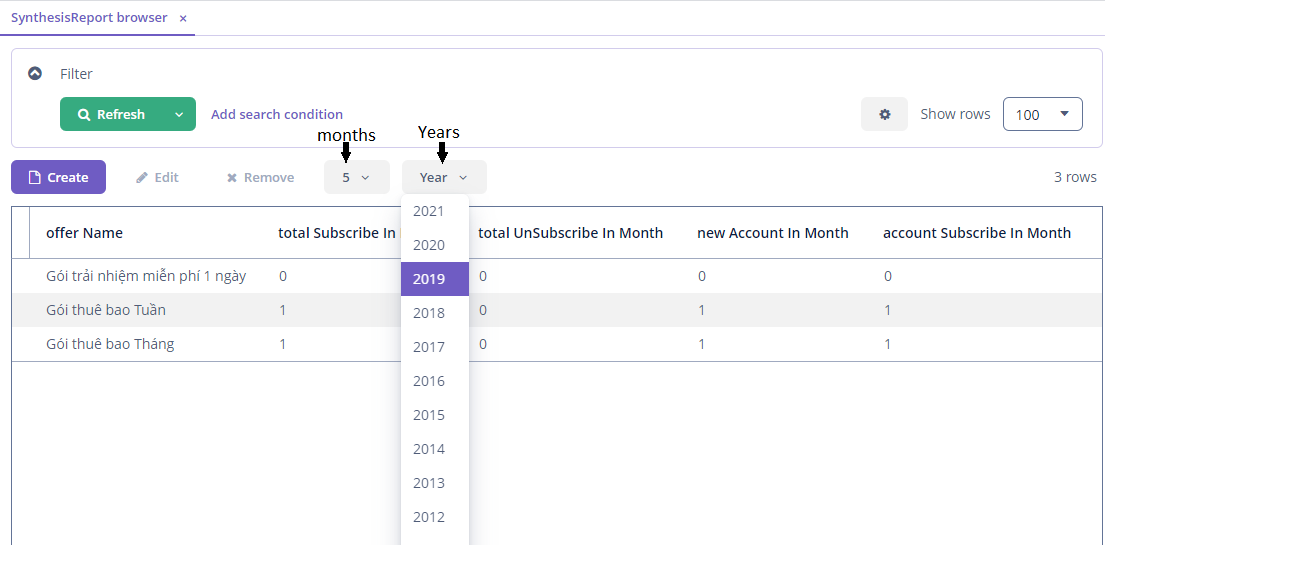This screenshot has height=585, width=1307.
Task: Close the SynthesisReport browser tab
Action: click(183, 18)
